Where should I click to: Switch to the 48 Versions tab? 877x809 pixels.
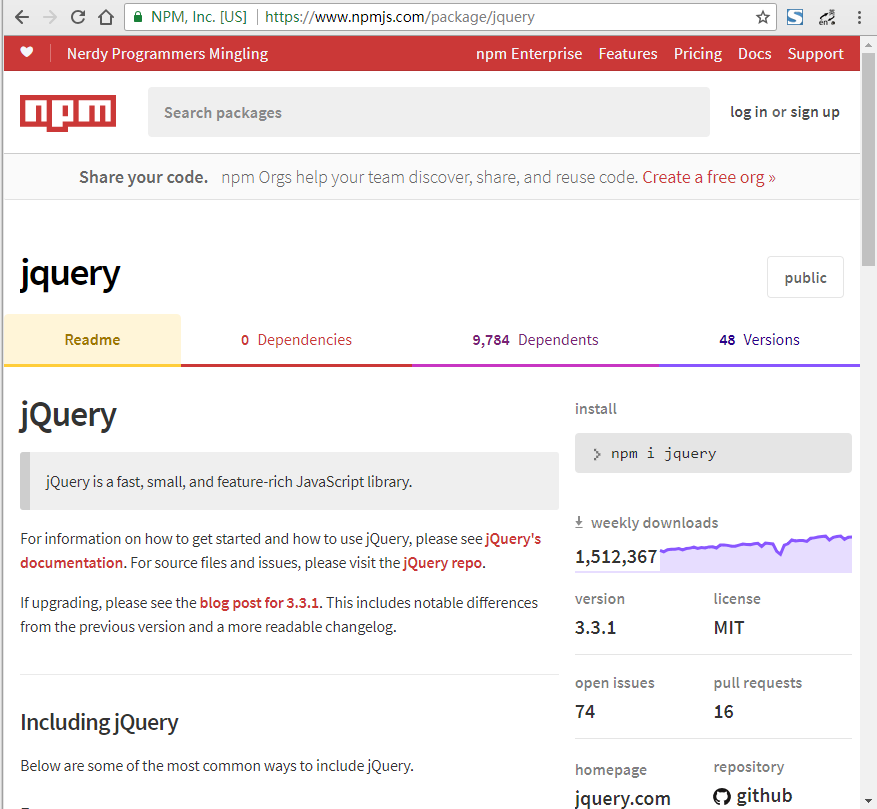point(760,340)
